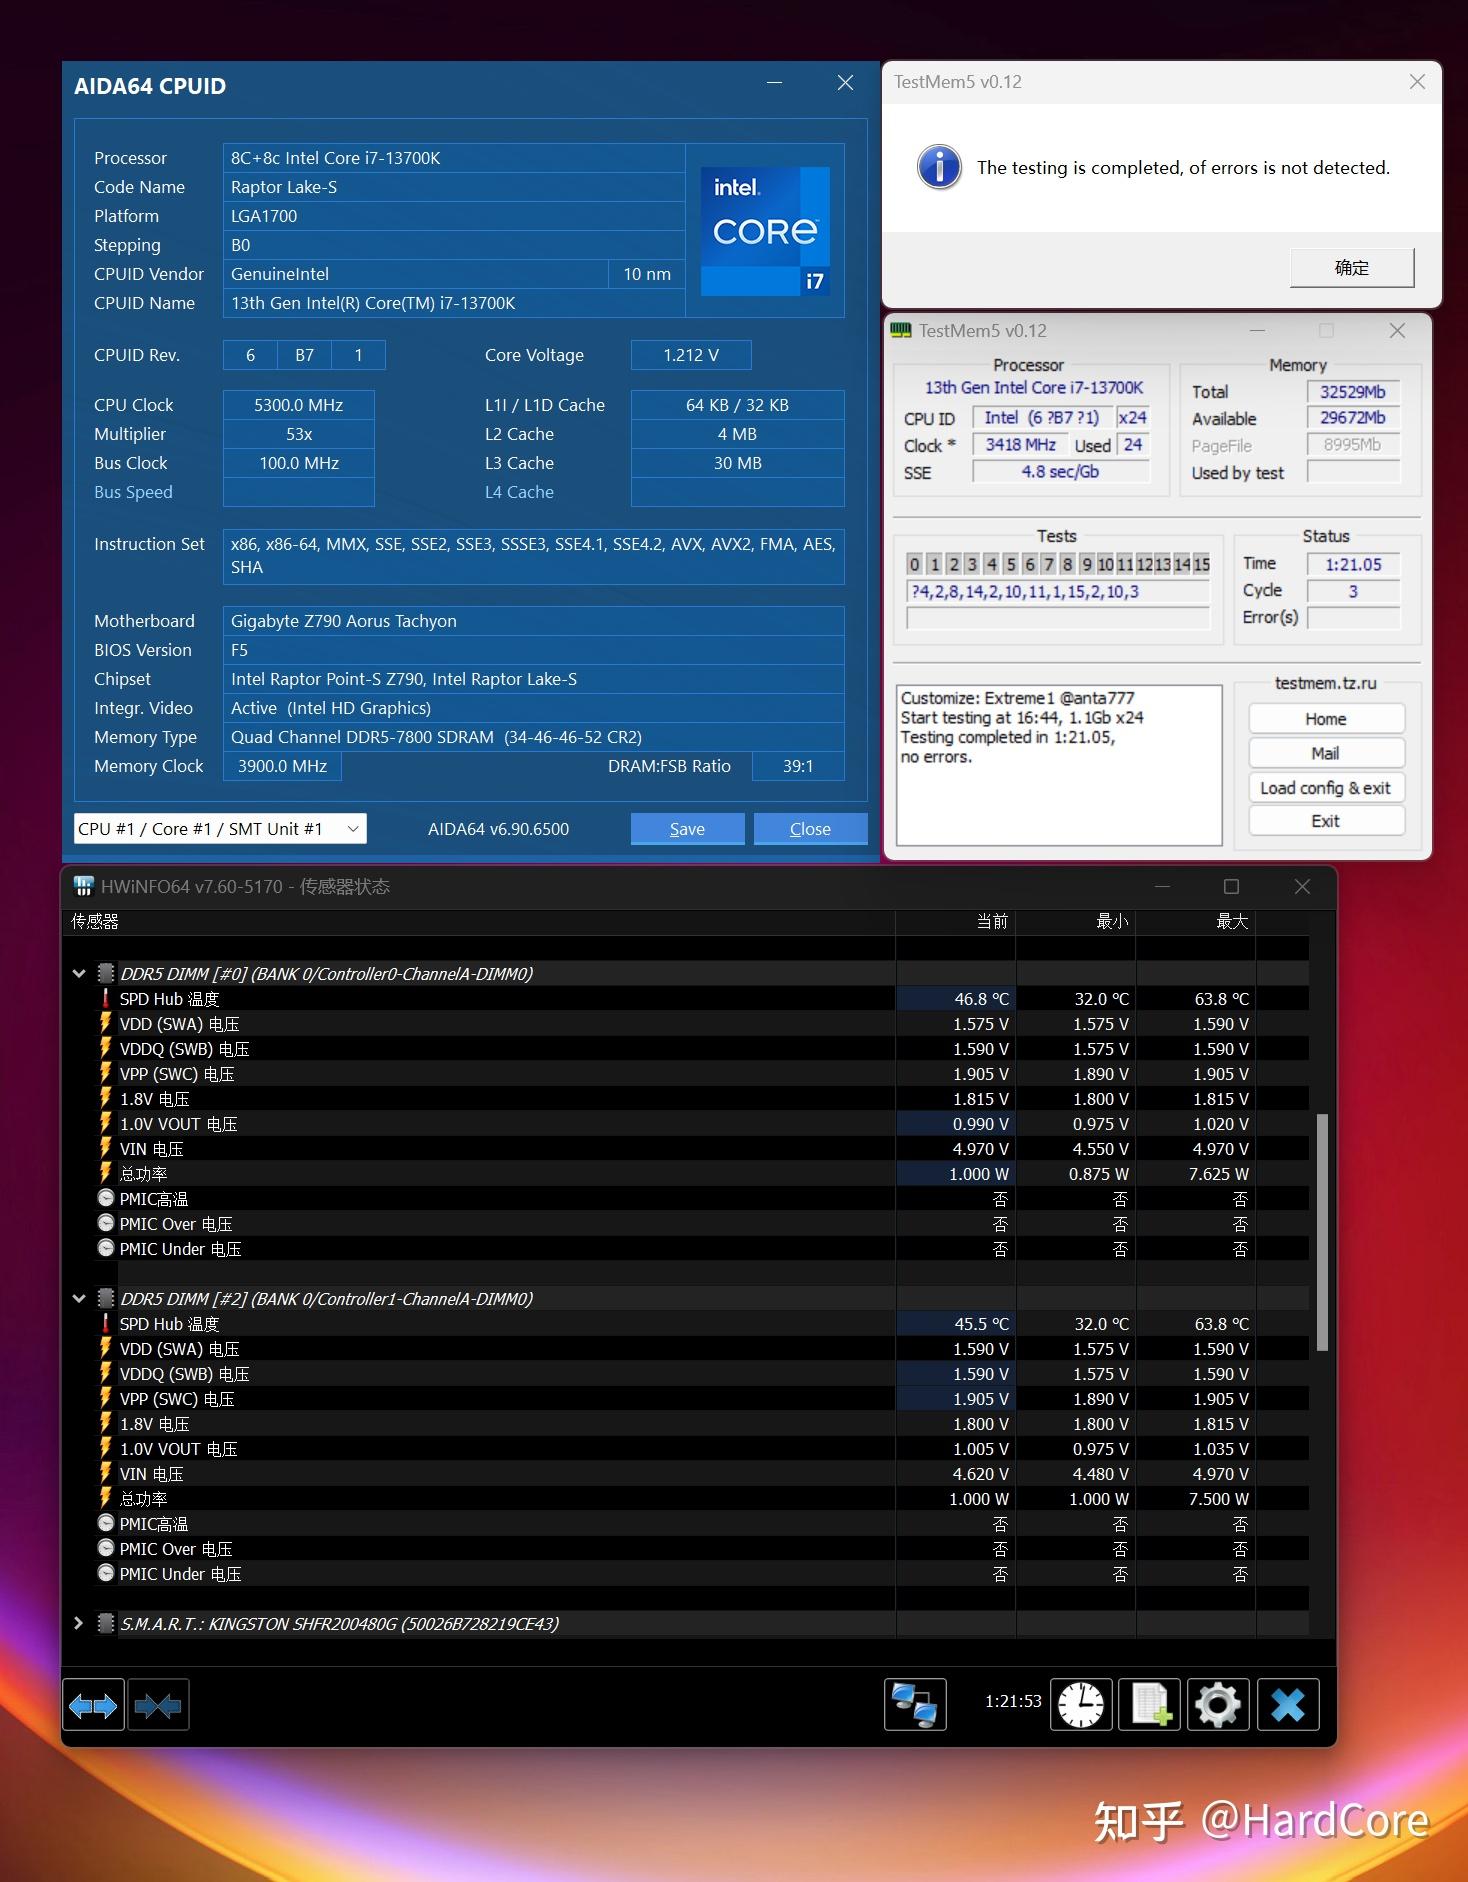Click TestMem5 progress bar
The height and width of the screenshot is (1882, 1468).
tap(1058, 618)
